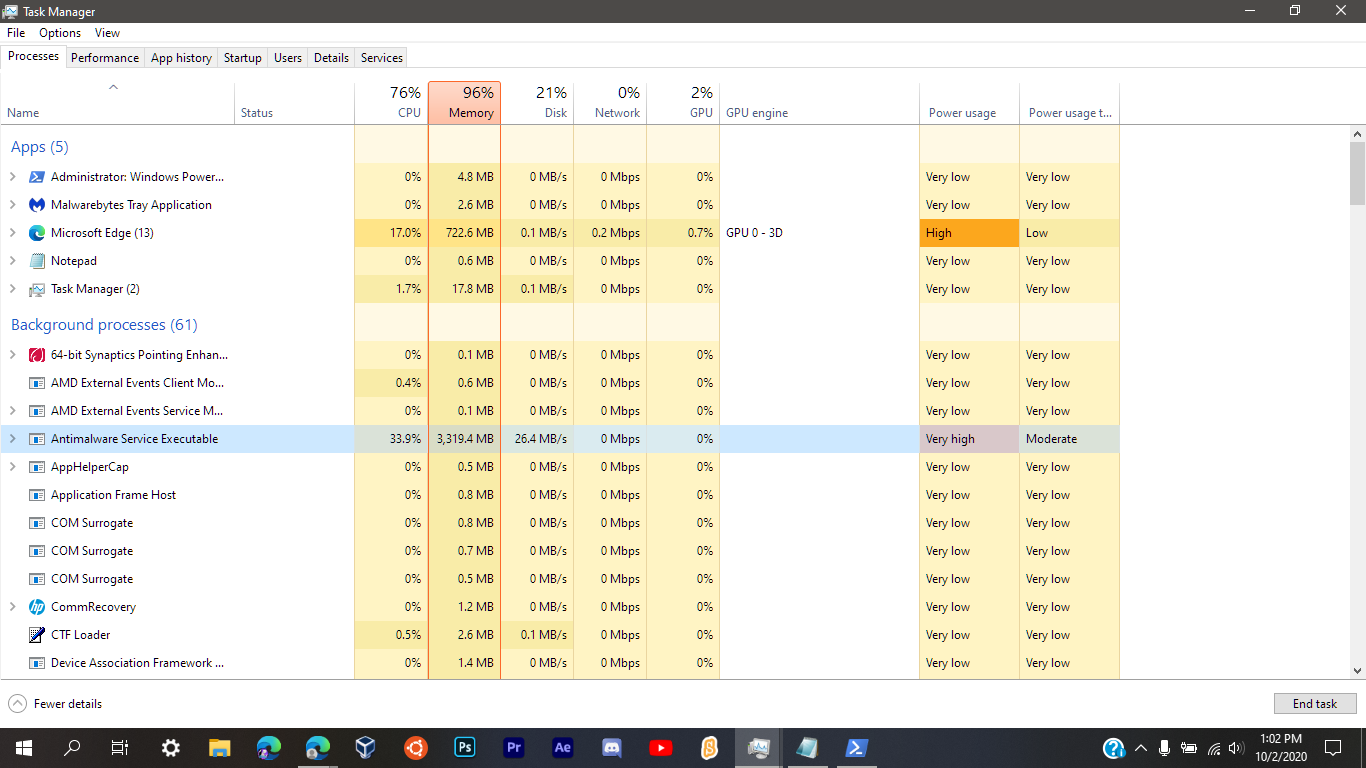The height and width of the screenshot is (768, 1366).
Task: Switch to the Performance tab
Action: pyautogui.click(x=105, y=58)
